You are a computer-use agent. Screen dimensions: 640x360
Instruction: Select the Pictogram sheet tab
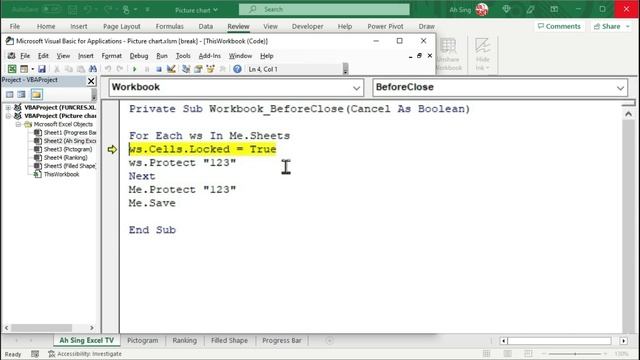click(142, 340)
